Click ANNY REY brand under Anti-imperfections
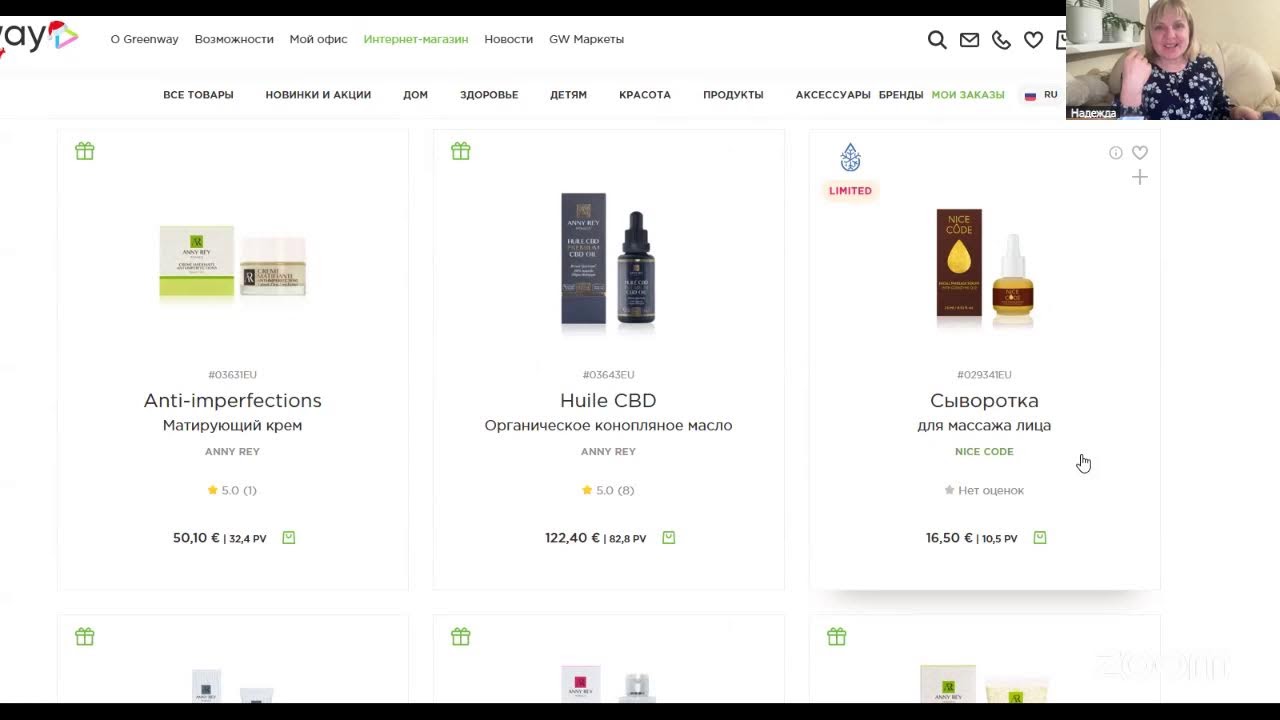 click(x=232, y=452)
